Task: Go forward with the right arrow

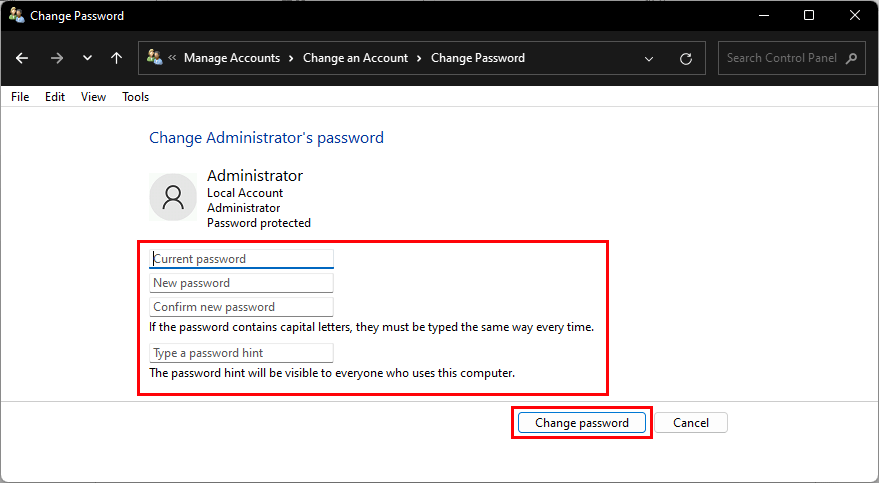Action: [x=57, y=58]
